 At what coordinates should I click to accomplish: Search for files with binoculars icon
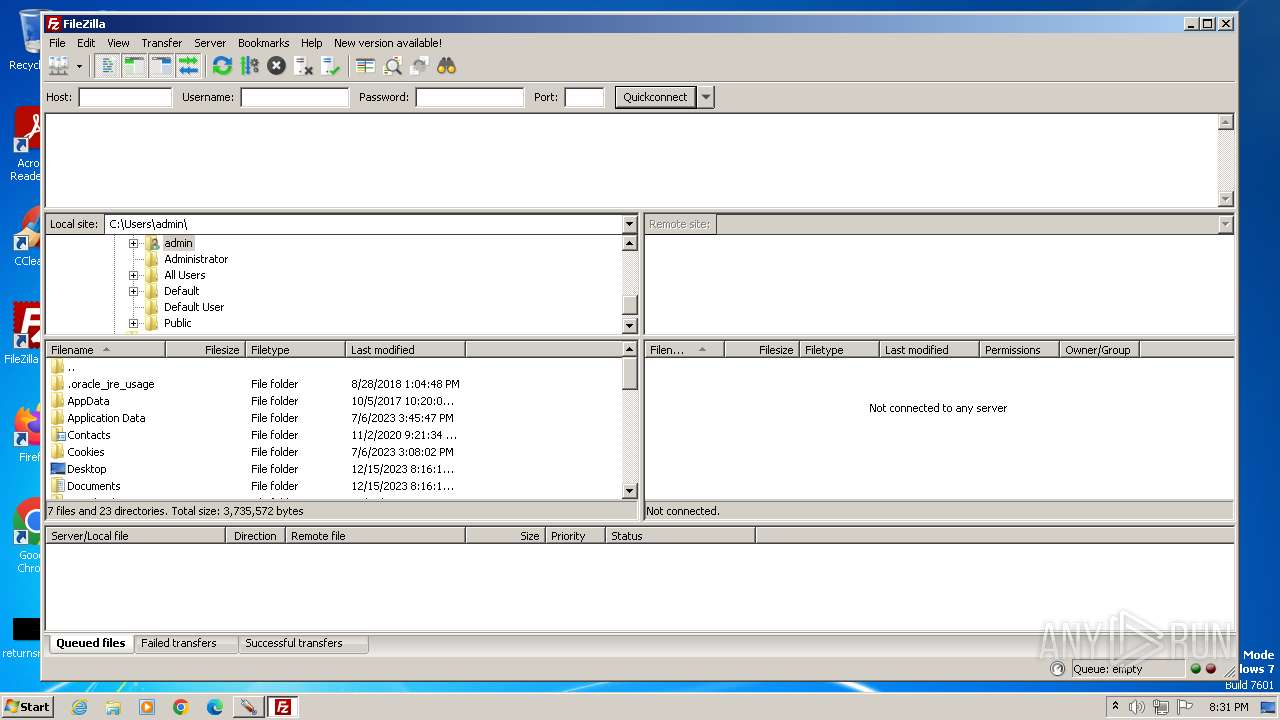[446, 66]
